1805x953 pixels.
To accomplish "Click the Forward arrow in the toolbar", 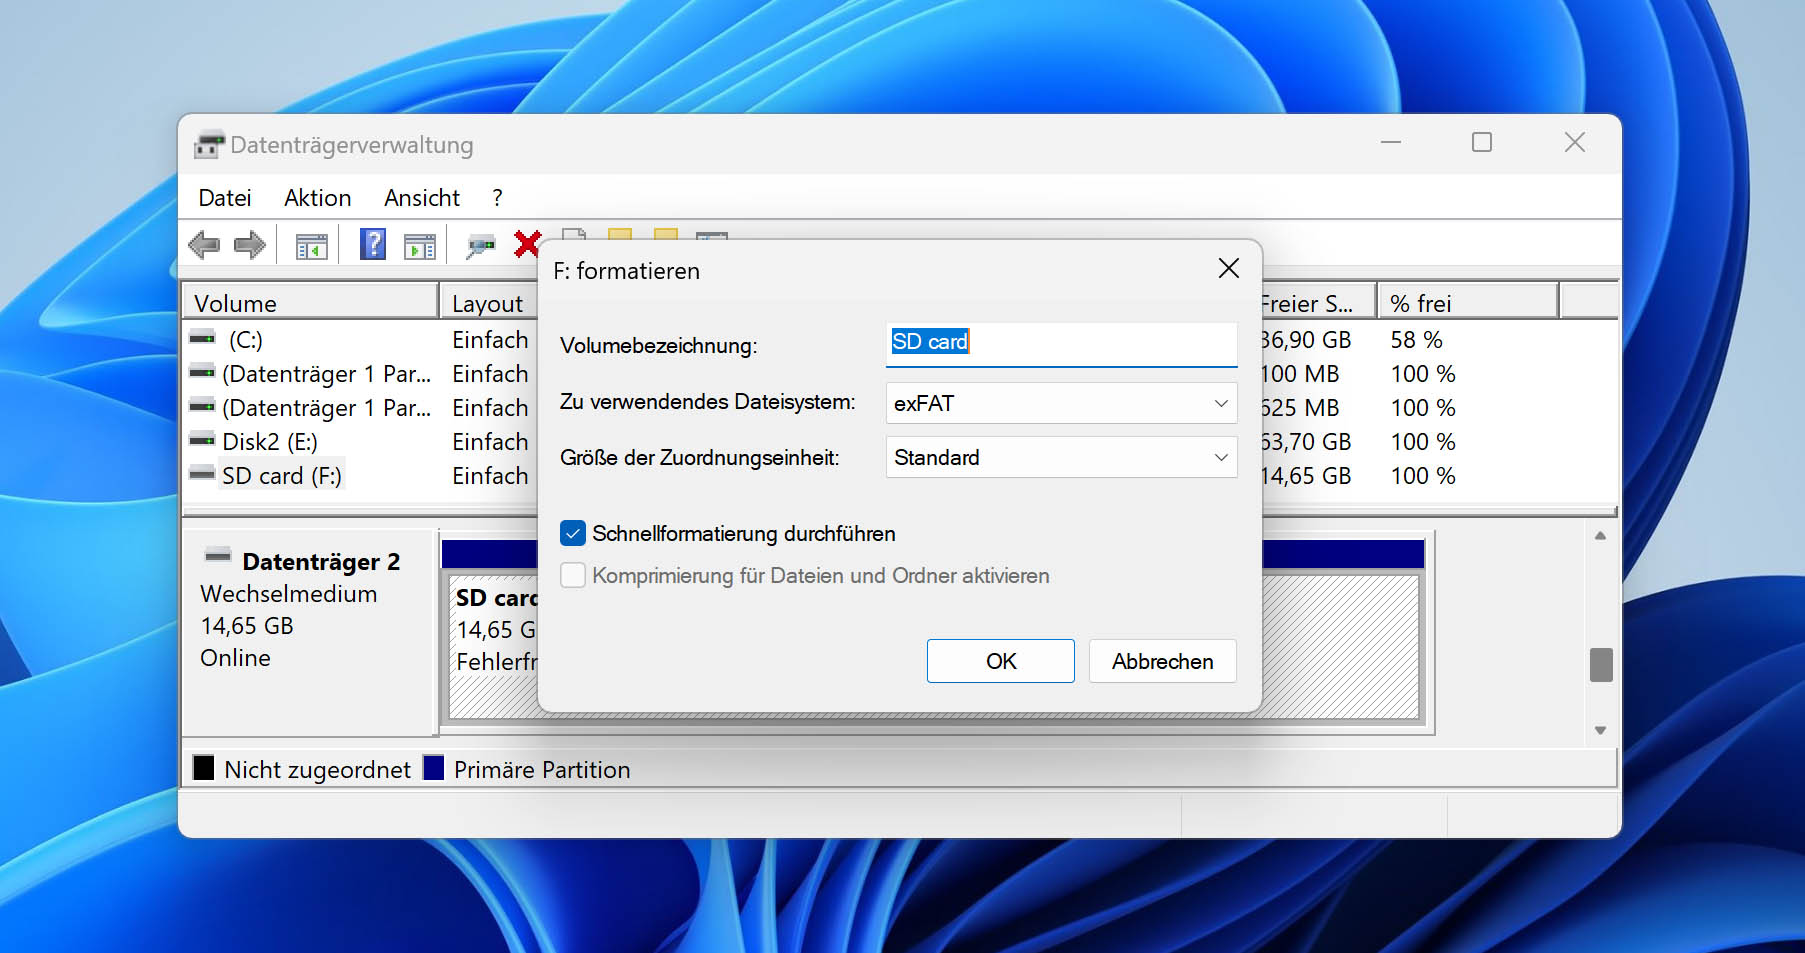I will coord(249,244).
